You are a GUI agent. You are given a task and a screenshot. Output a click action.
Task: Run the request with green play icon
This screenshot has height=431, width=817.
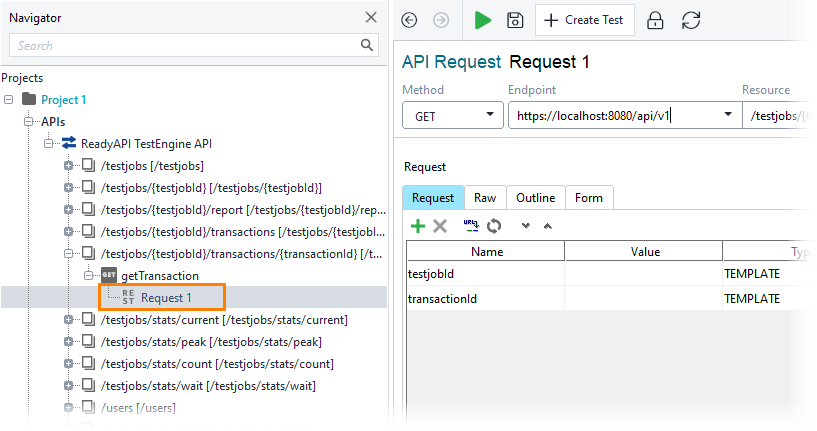(483, 20)
